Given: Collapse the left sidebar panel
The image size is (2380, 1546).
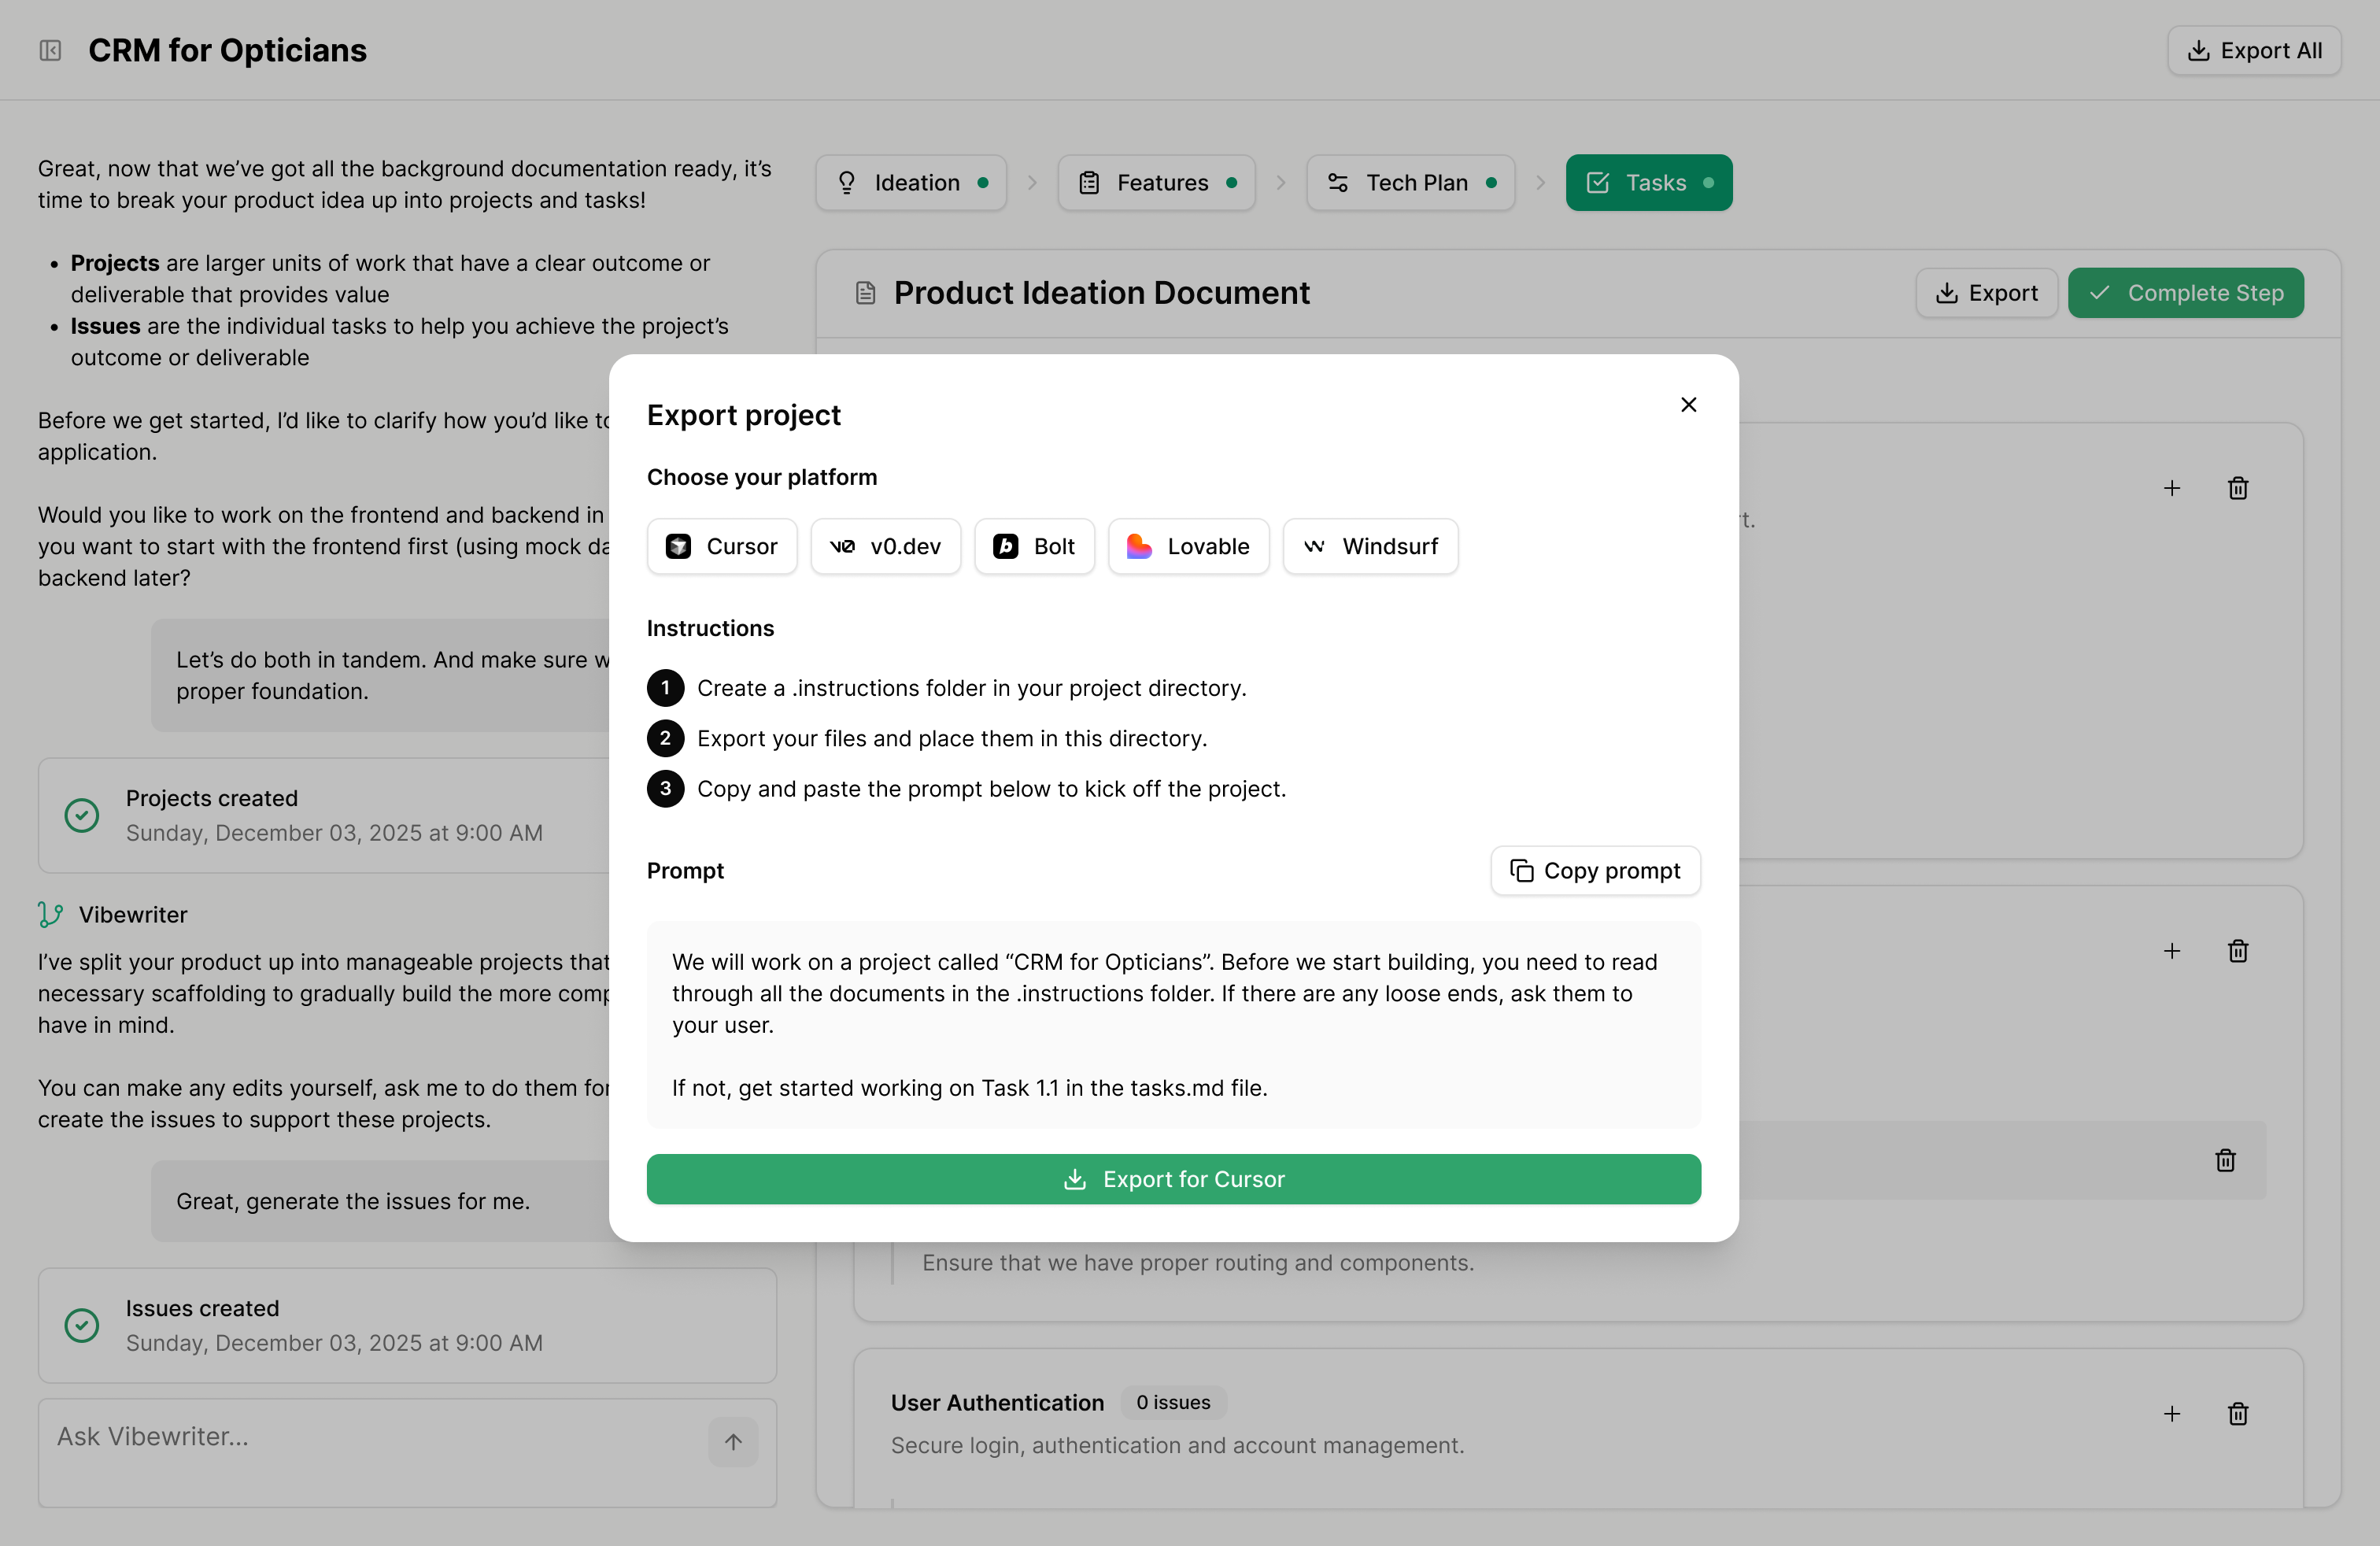Looking at the screenshot, I should point(50,50).
